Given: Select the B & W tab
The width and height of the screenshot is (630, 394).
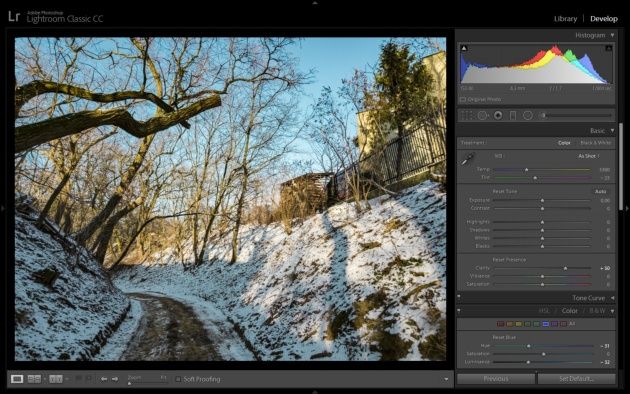Looking at the screenshot, I should tap(597, 311).
